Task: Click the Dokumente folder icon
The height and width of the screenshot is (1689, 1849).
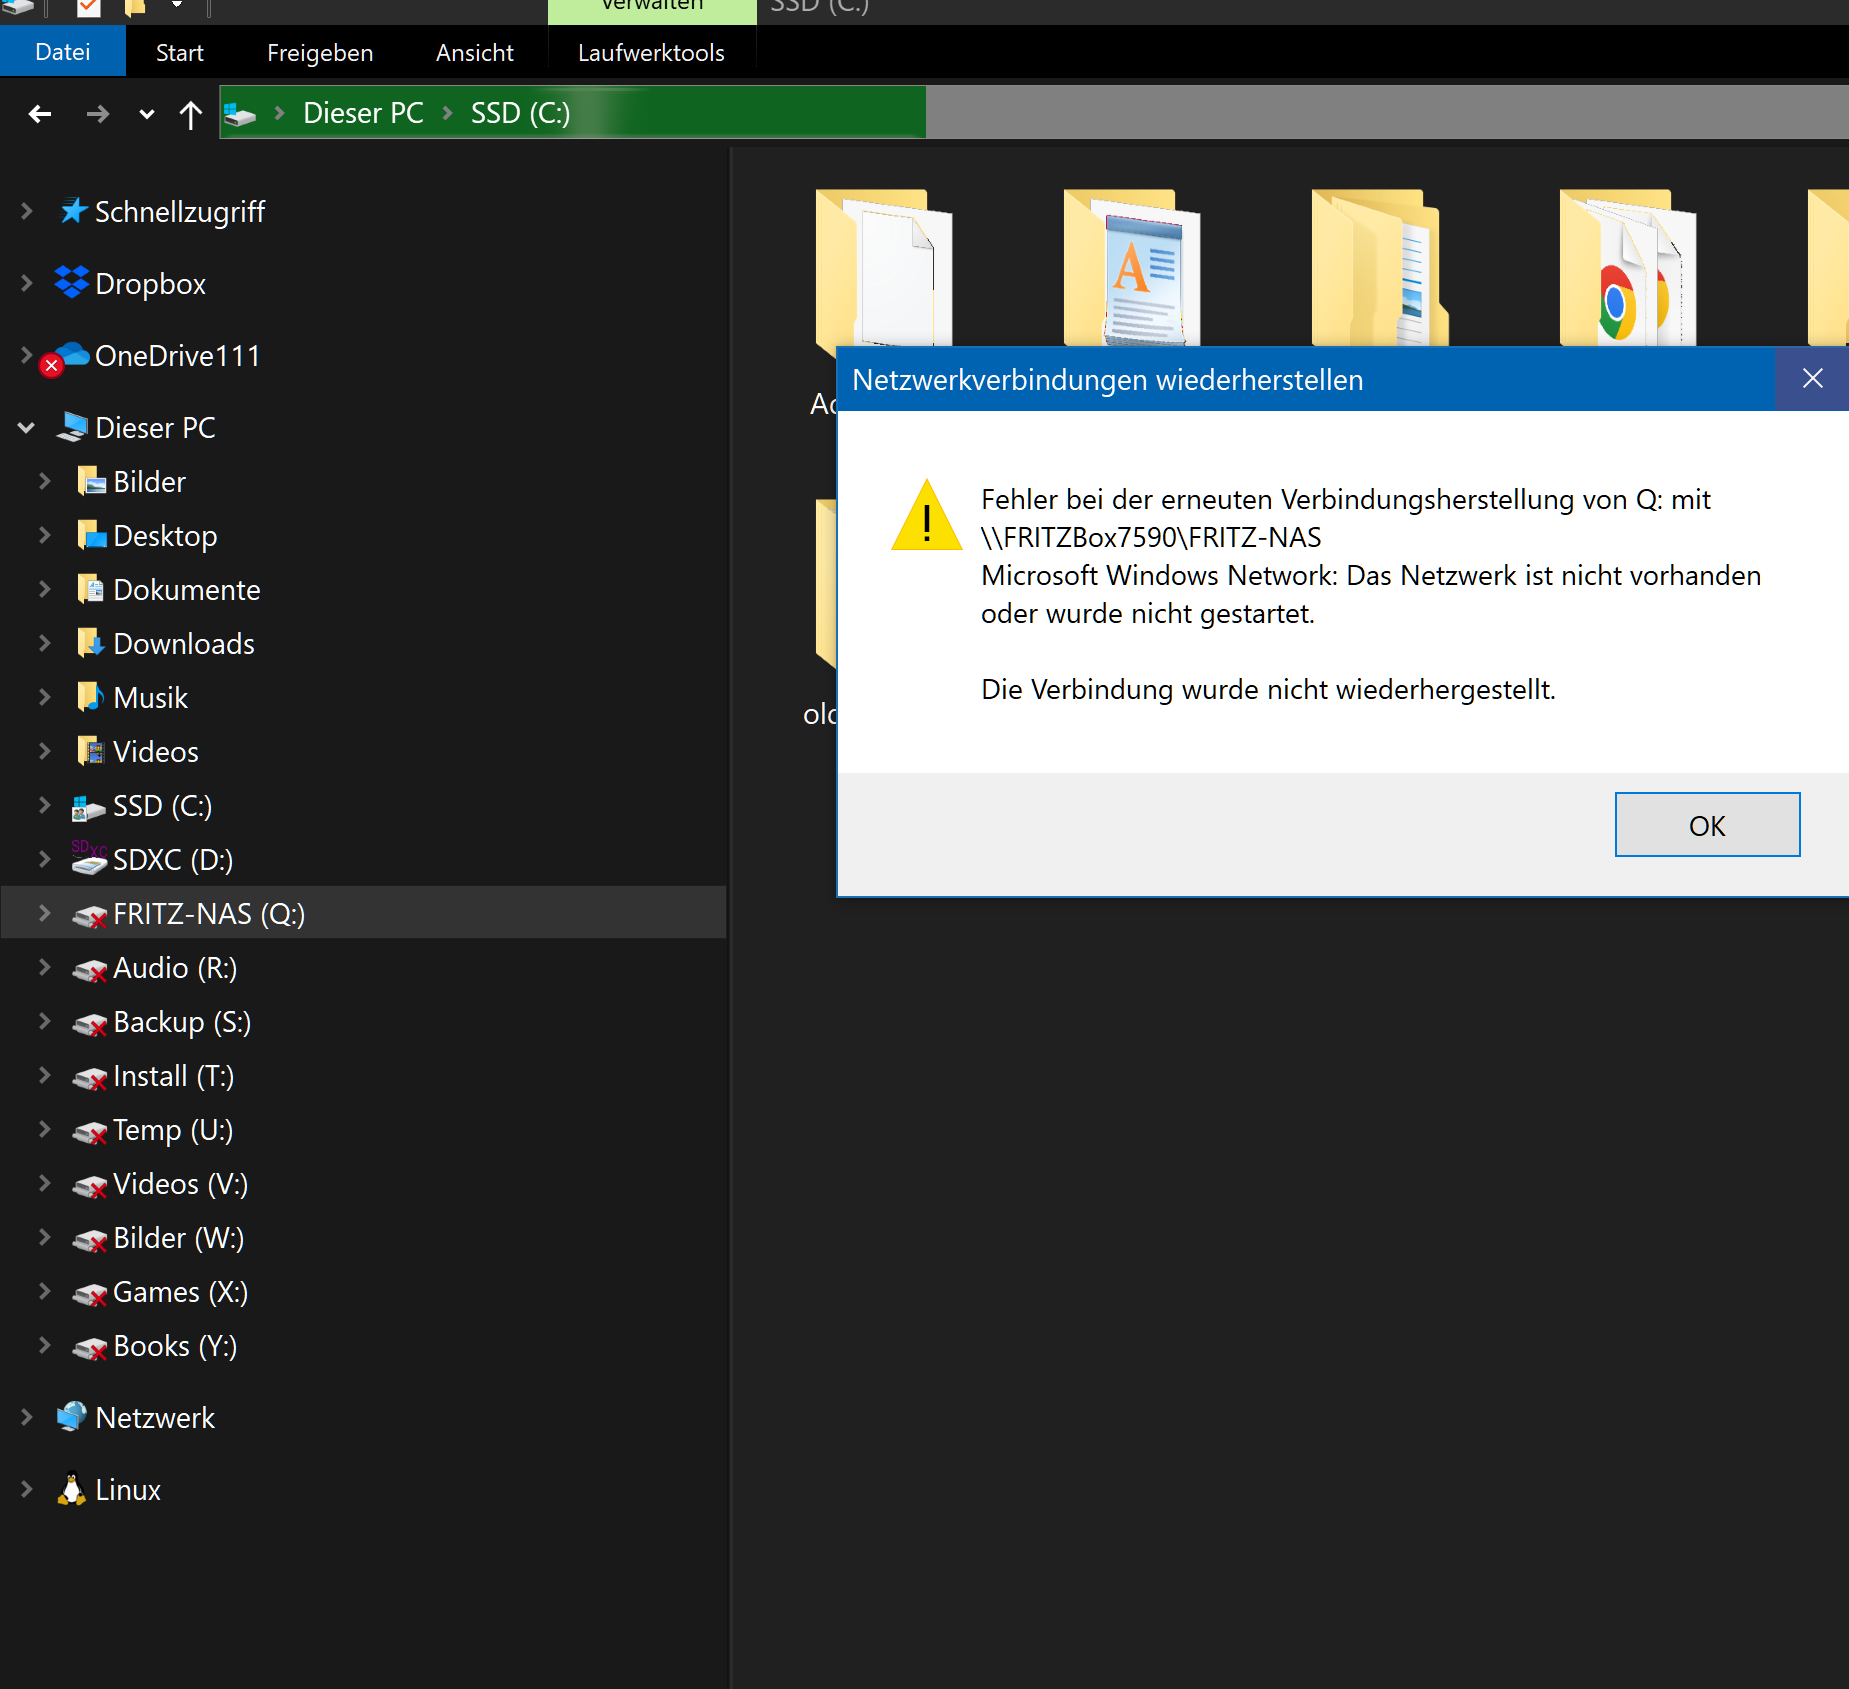Action: (91, 589)
